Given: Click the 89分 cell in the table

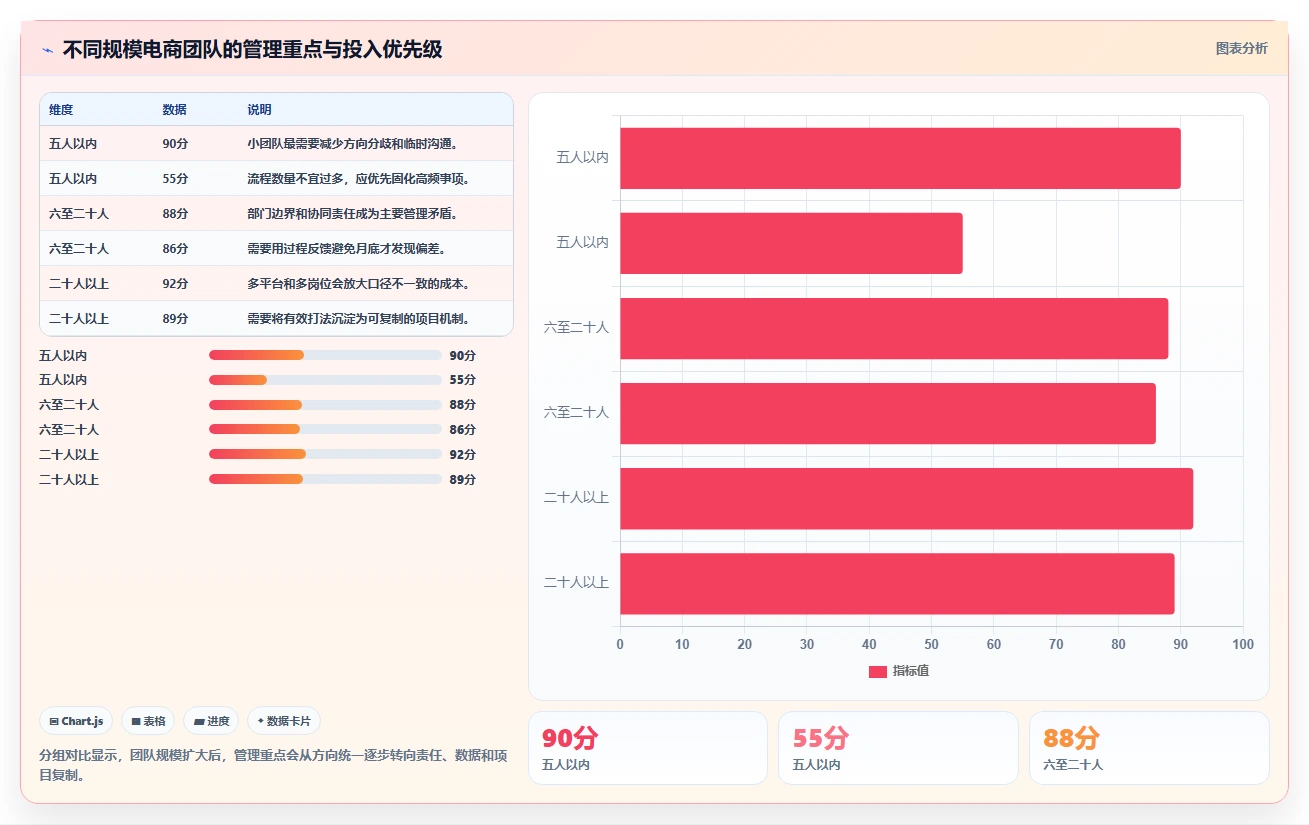Looking at the screenshot, I should click(x=175, y=319).
